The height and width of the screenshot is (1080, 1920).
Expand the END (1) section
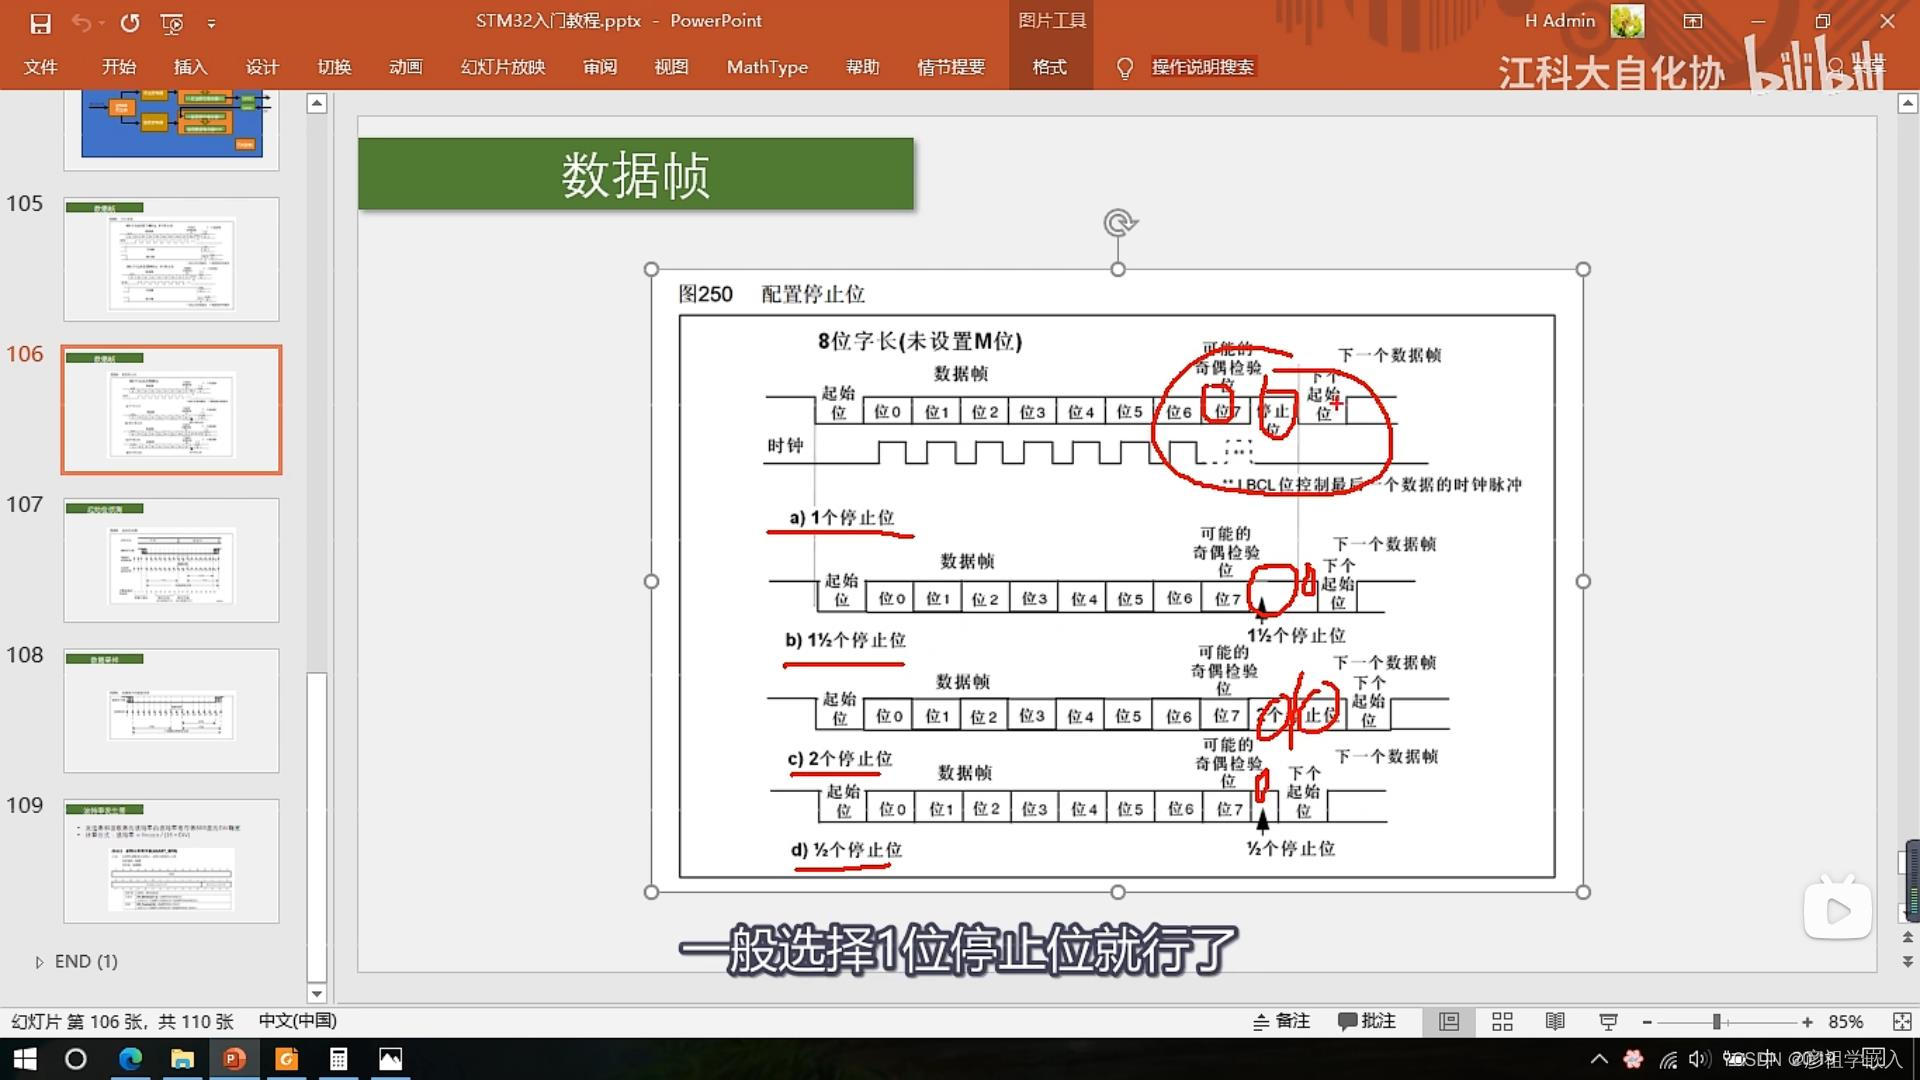click(39, 962)
